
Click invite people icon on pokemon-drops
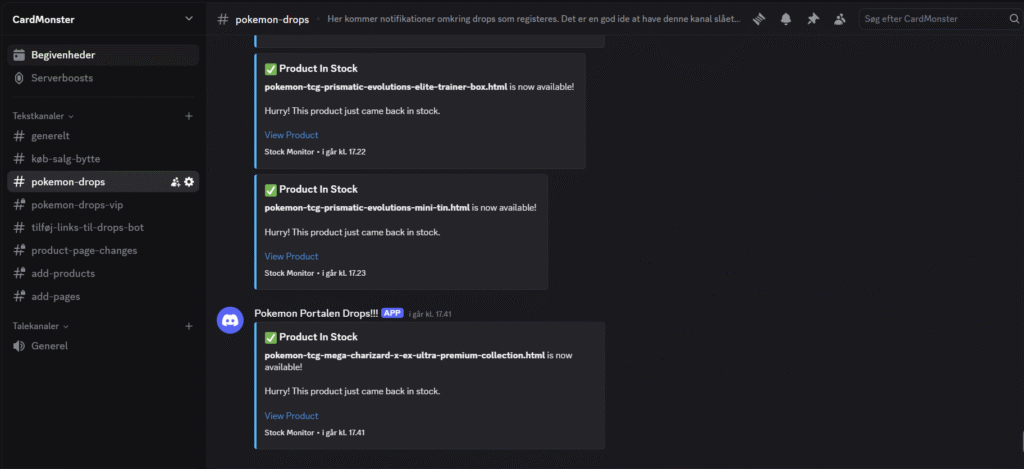pyautogui.click(x=175, y=182)
